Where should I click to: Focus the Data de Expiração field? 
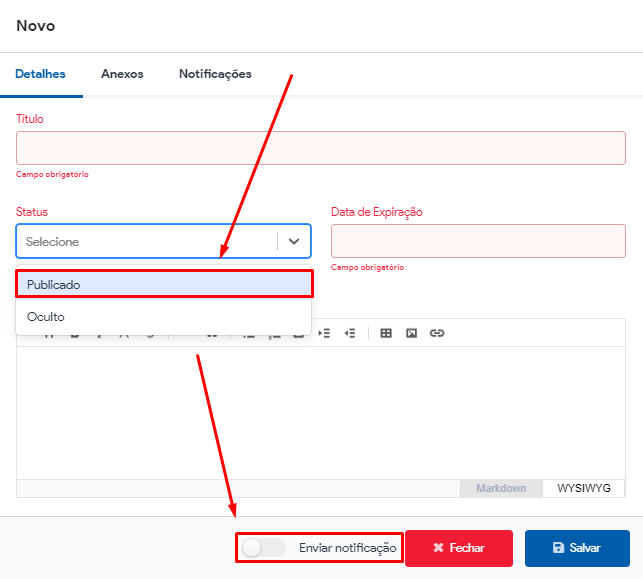(478, 241)
